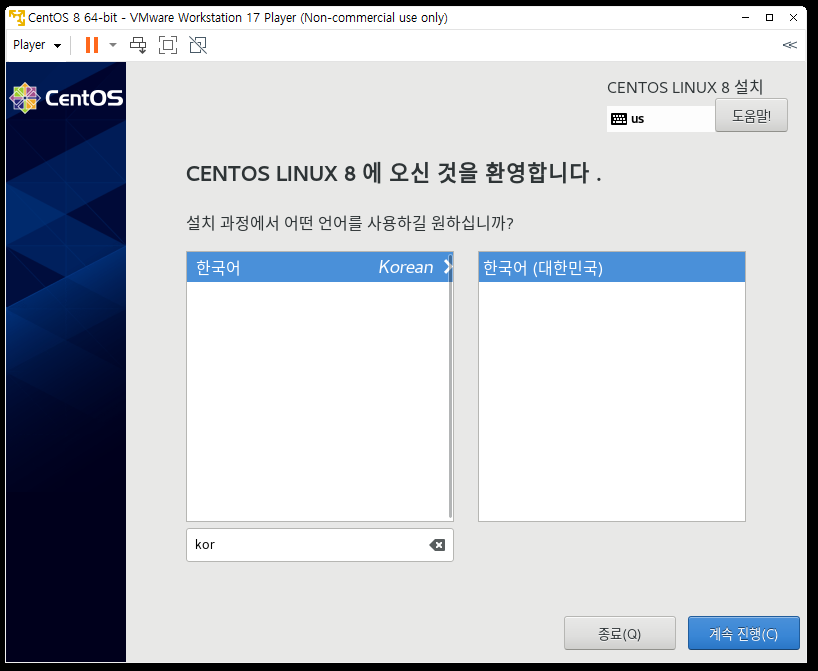Pause the virtual machine
Screen dimensions: 818x671
[x=92, y=45]
